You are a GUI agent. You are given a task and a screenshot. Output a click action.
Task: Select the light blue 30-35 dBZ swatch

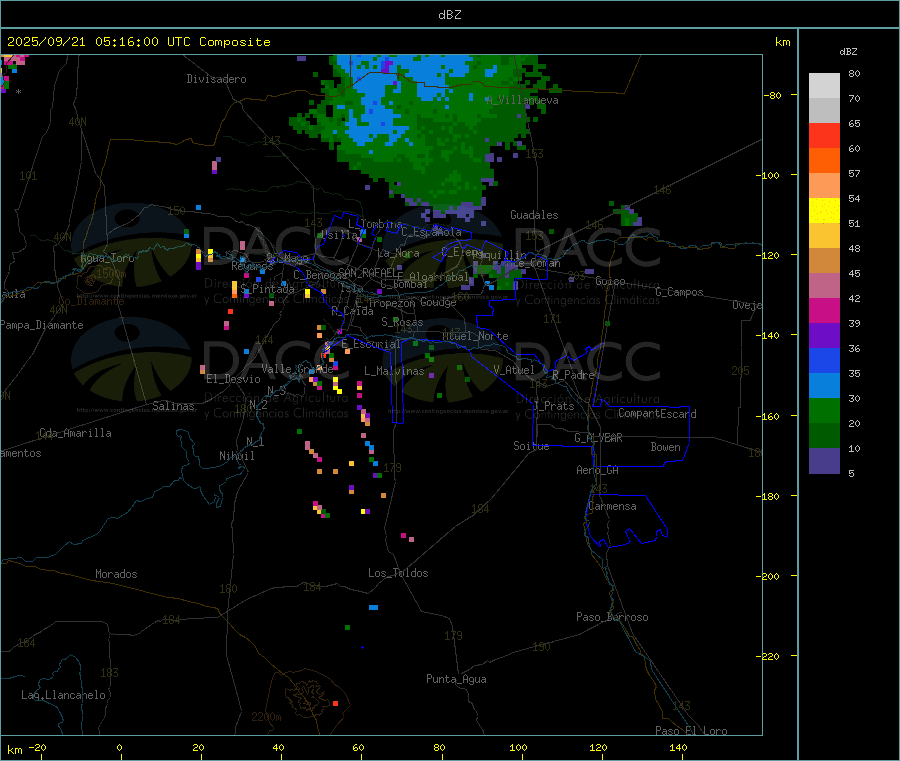pyautogui.click(x=824, y=386)
